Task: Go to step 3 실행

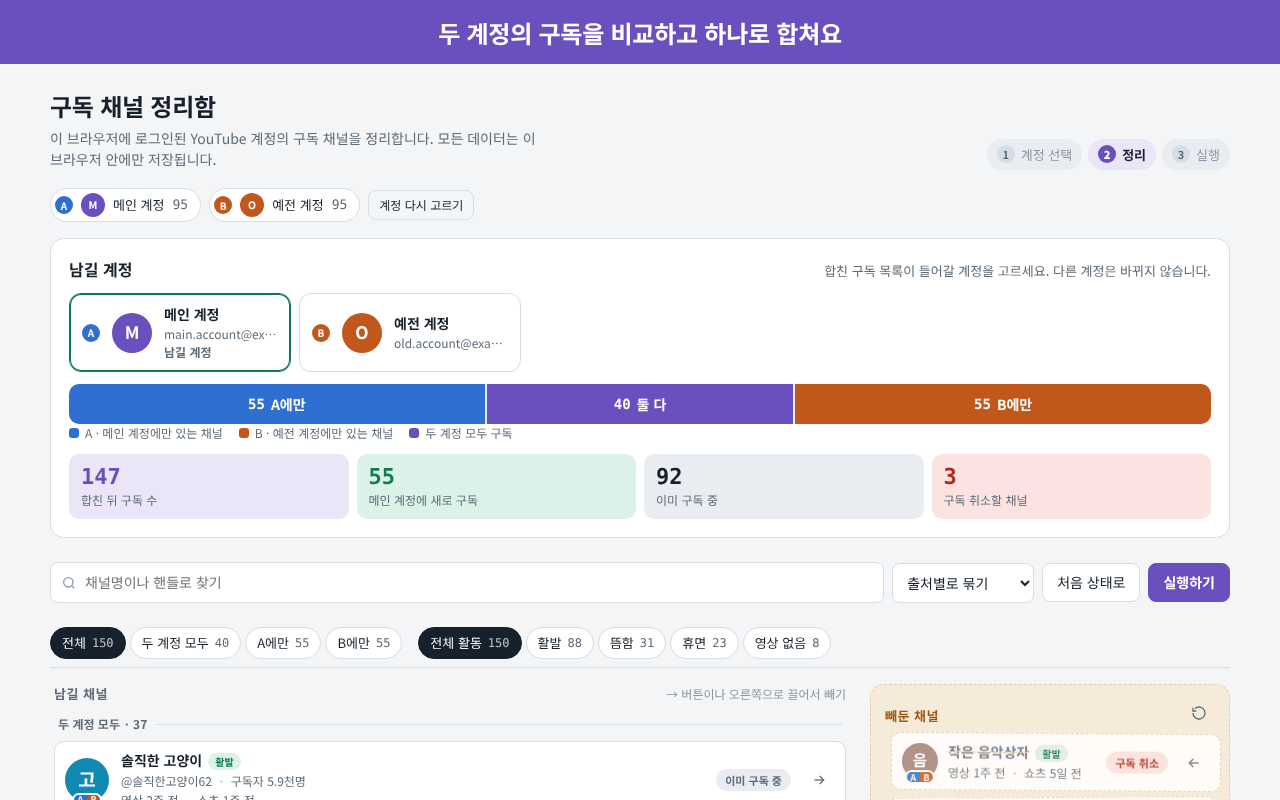Action: [1196, 155]
